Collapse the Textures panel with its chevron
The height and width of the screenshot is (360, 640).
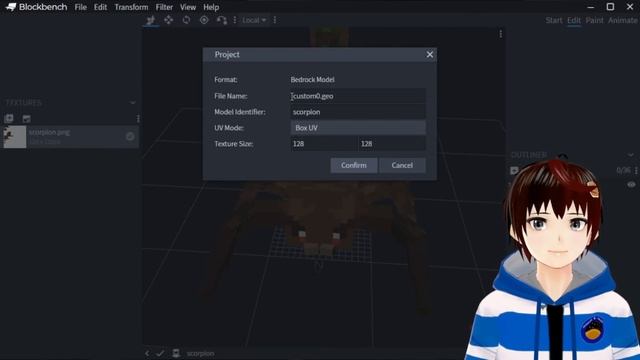click(x=133, y=103)
